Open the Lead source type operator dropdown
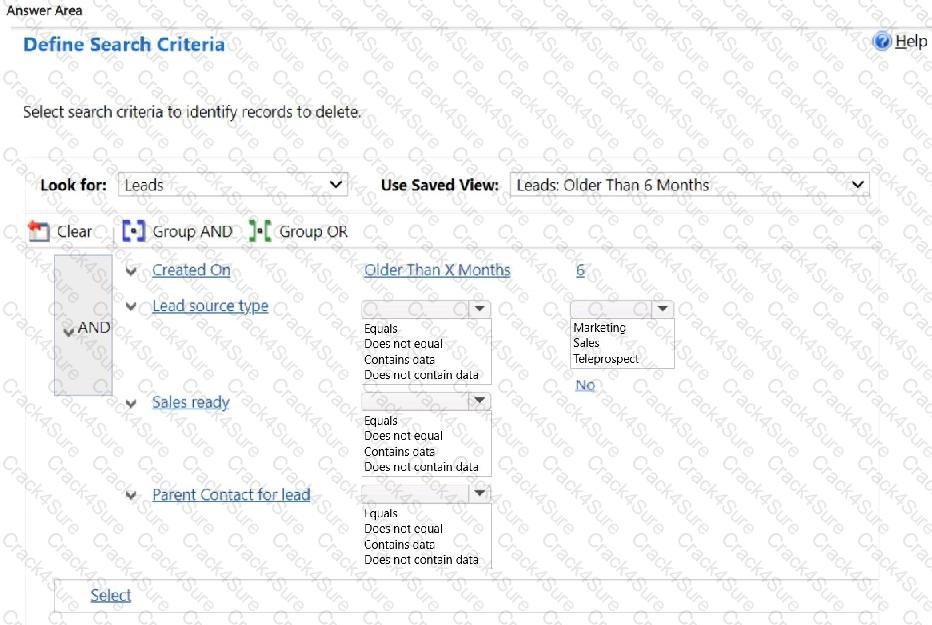The image size is (932, 625). point(479,310)
